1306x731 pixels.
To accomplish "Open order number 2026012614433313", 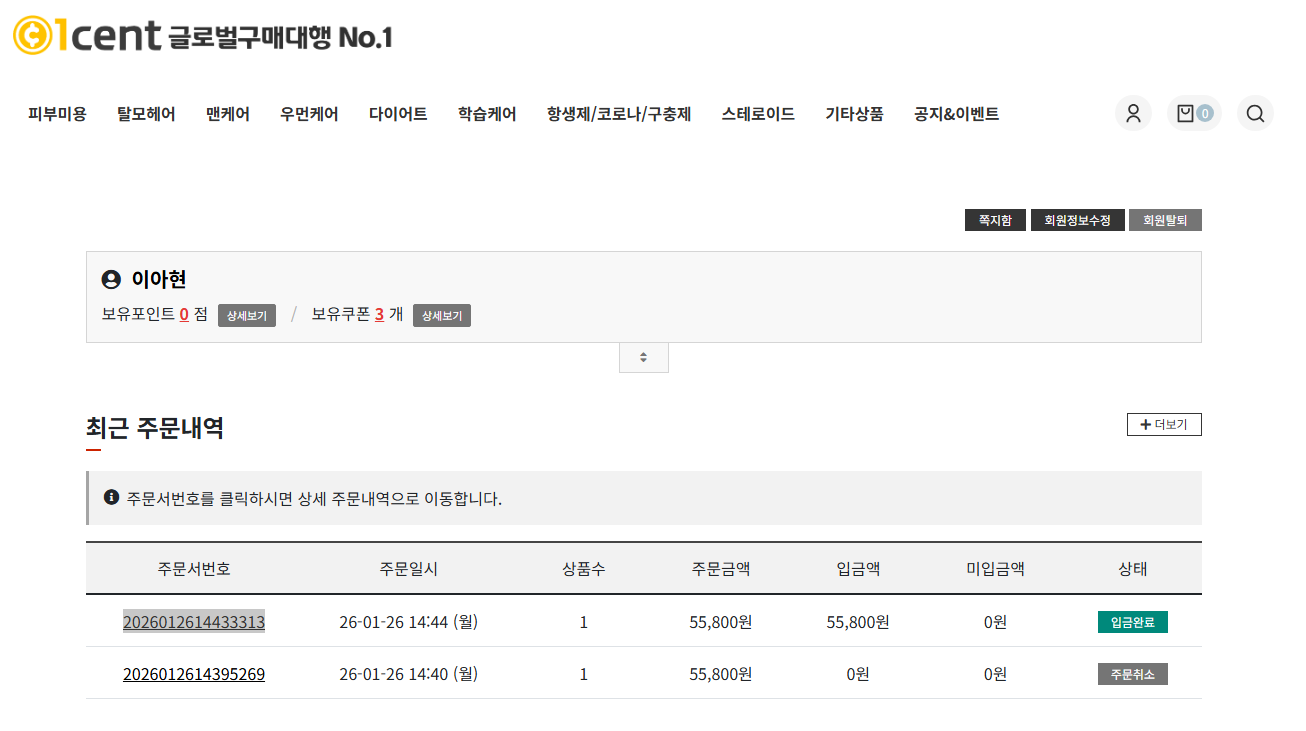I will (194, 622).
